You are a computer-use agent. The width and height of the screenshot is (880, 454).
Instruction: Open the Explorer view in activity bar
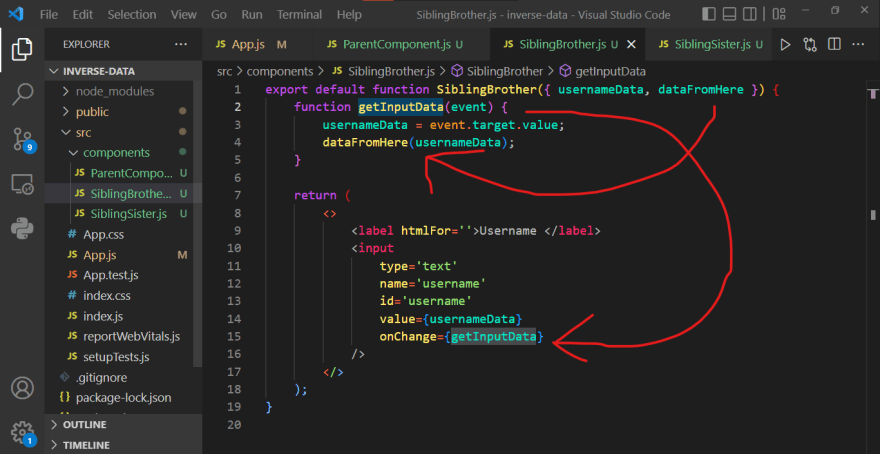point(22,49)
